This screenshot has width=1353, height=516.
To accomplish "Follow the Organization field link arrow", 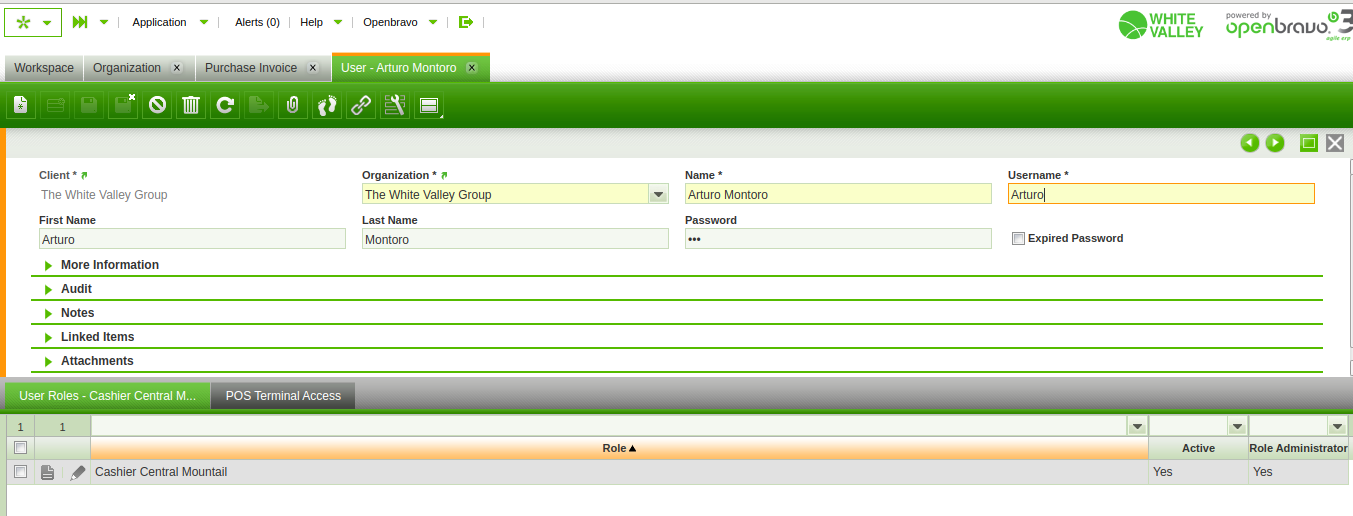I will (444, 175).
